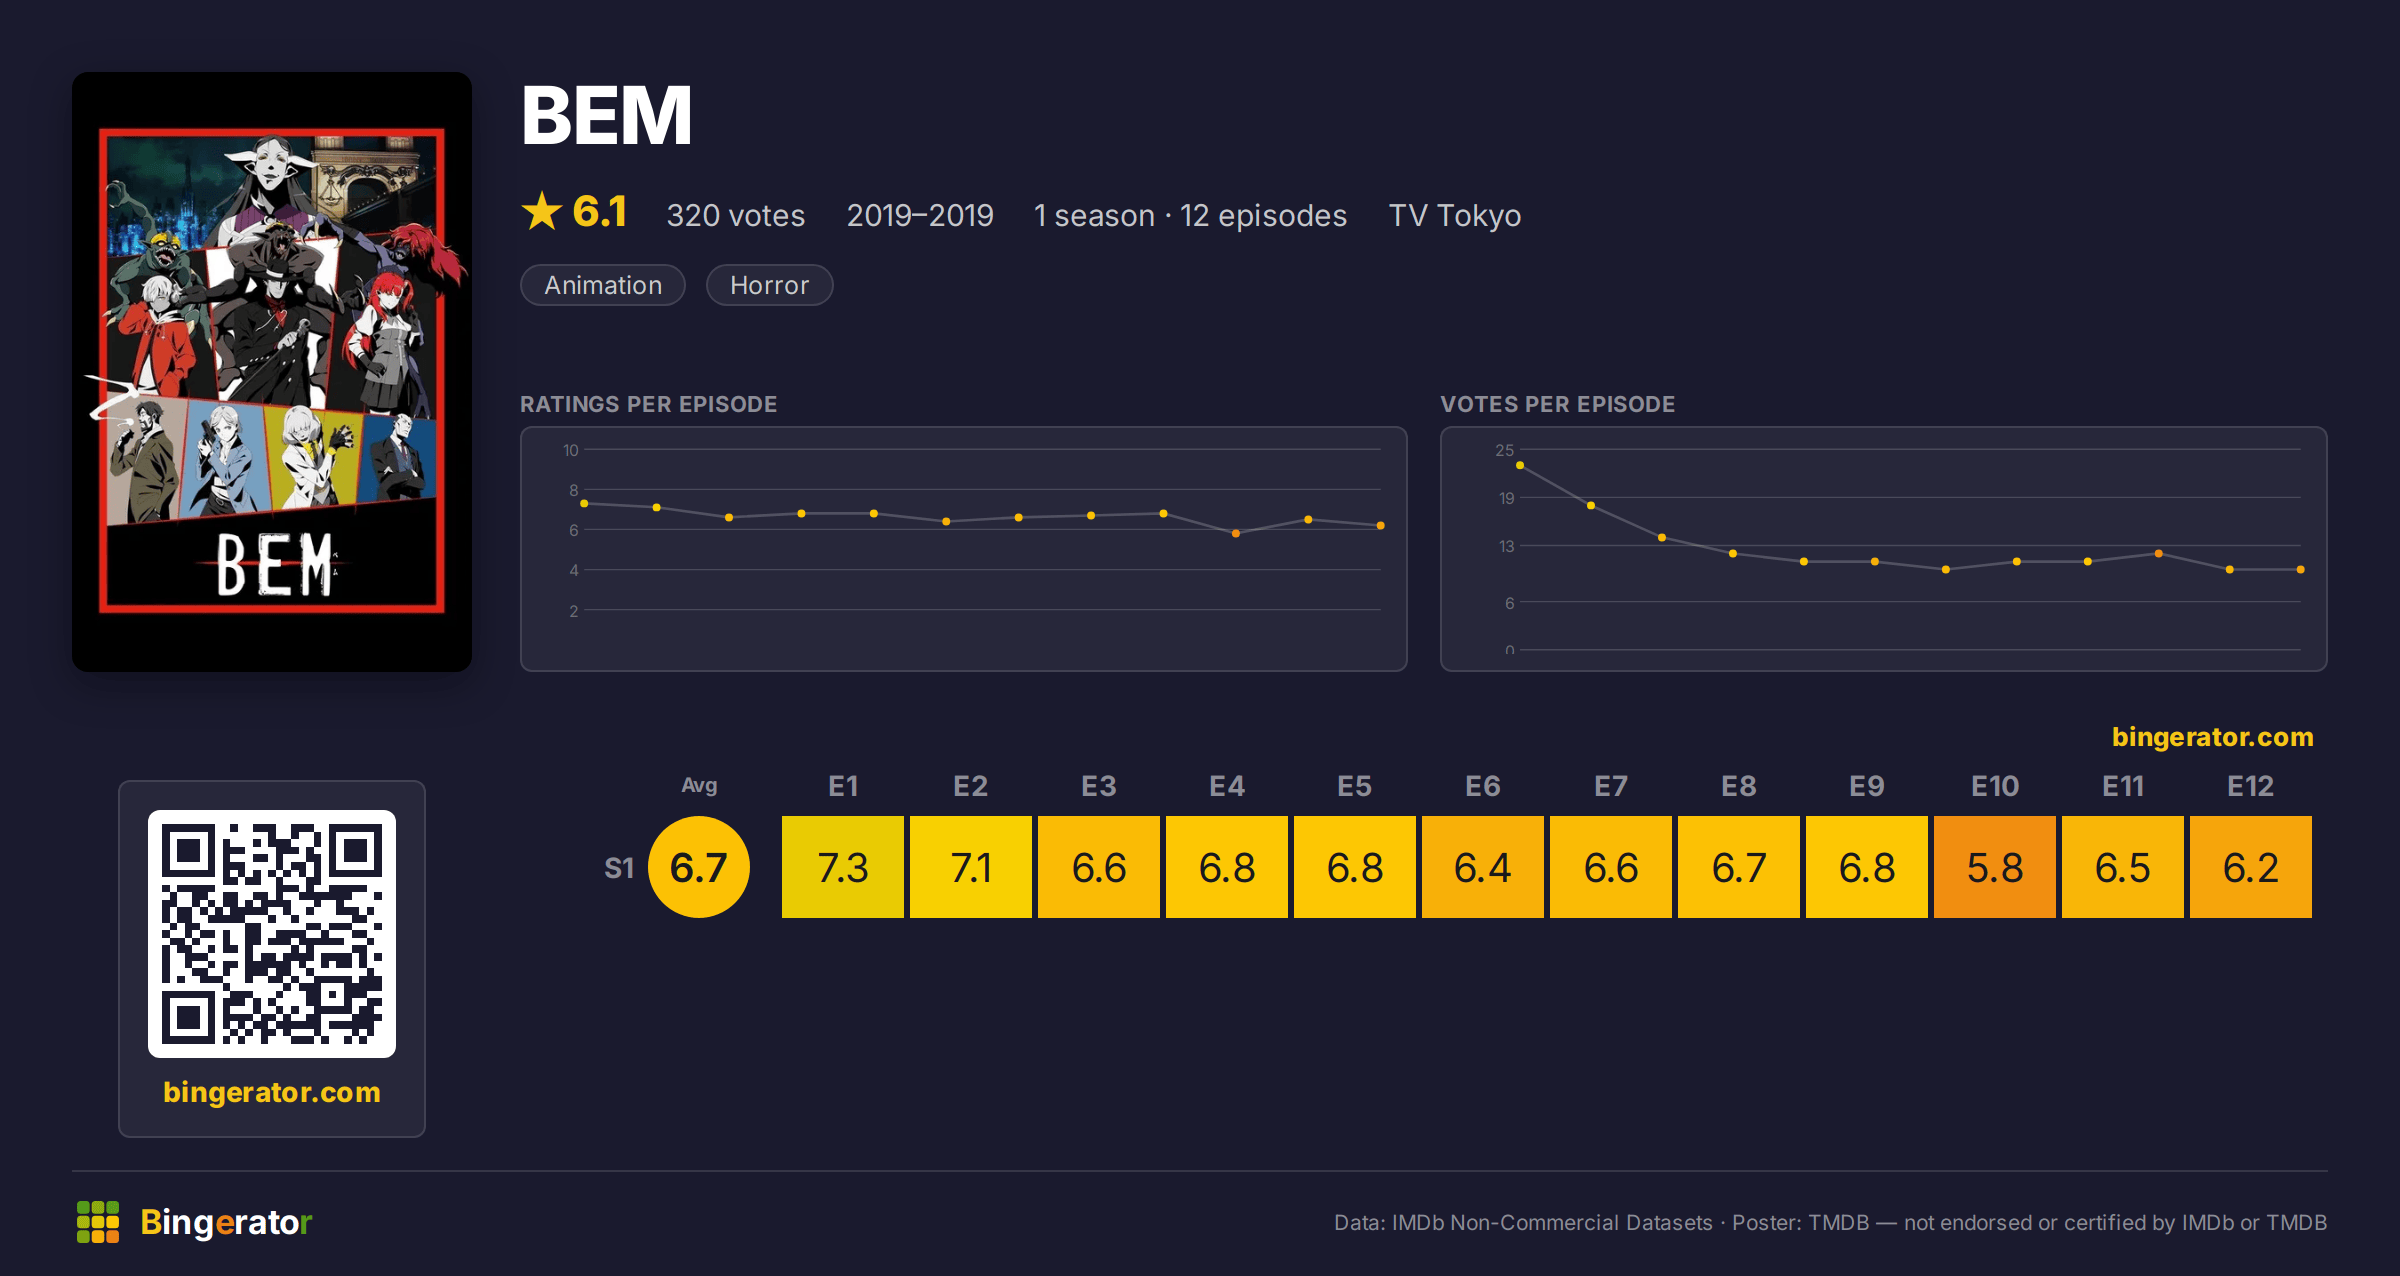This screenshot has height=1276, width=2400.
Task: Click the E12 tile rated 6.2
Action: 2251,867
